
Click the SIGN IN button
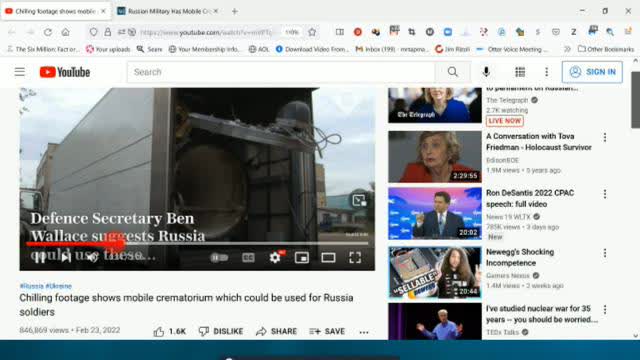tap(592, 72)
